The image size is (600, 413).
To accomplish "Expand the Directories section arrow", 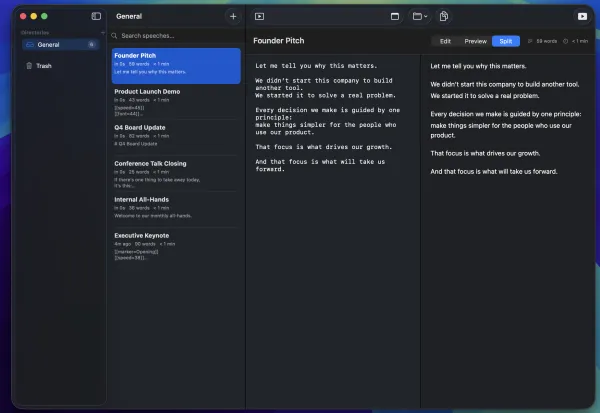I will (103, 33).
